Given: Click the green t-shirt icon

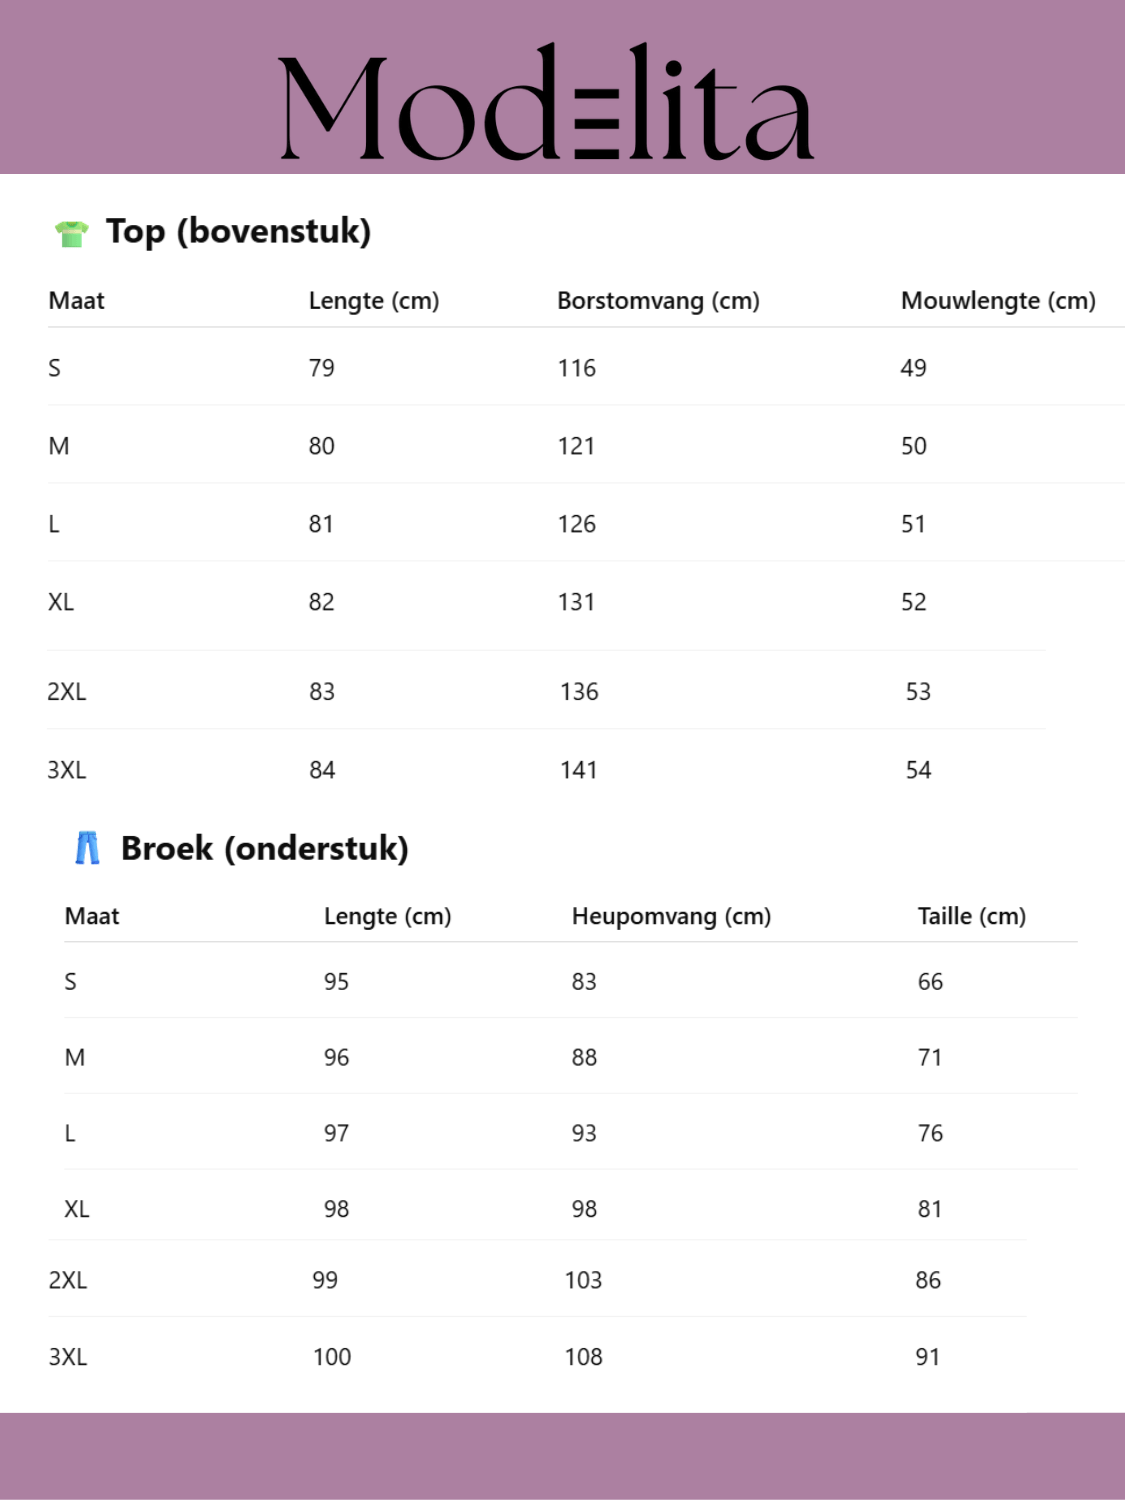Looking at the screenshot, I should coord(71,233).
